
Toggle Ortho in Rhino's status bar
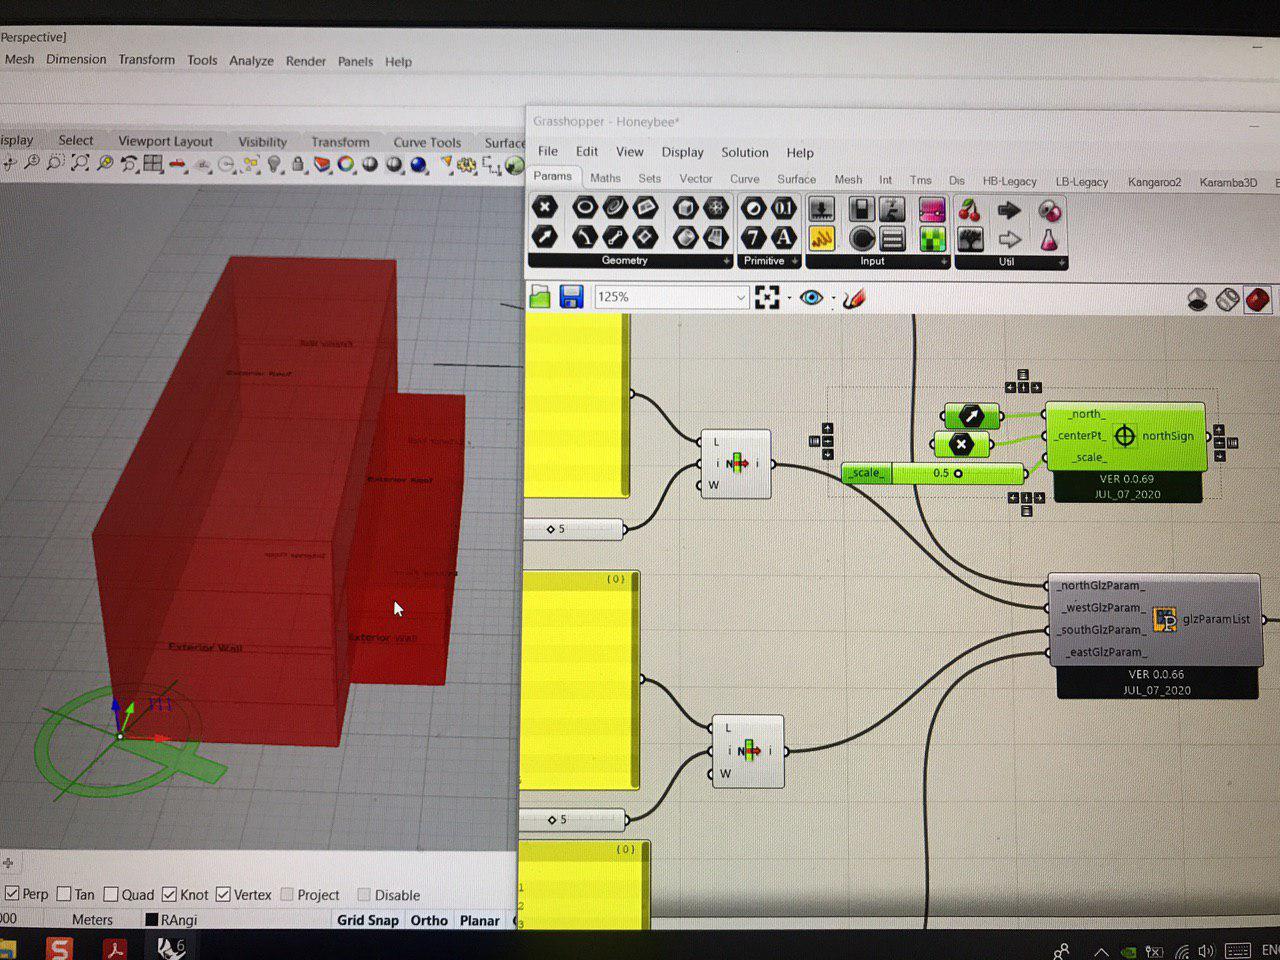tap(429, 920)
